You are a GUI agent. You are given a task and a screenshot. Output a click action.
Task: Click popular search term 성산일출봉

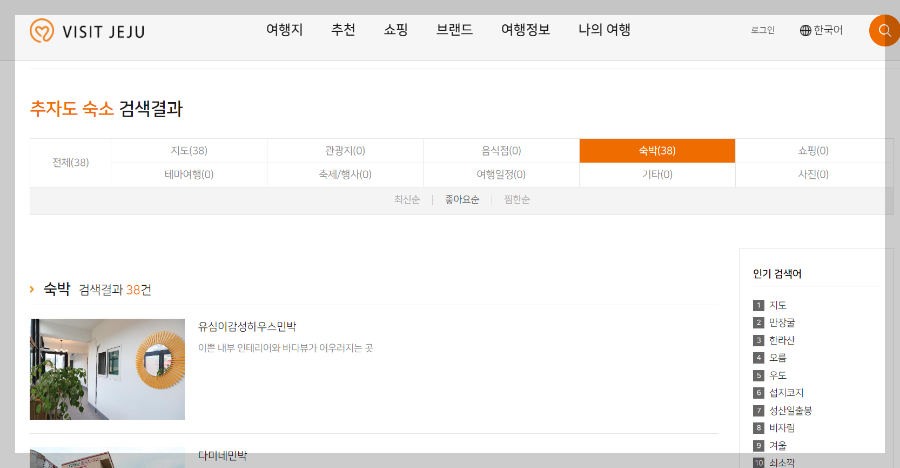[790, 411]
